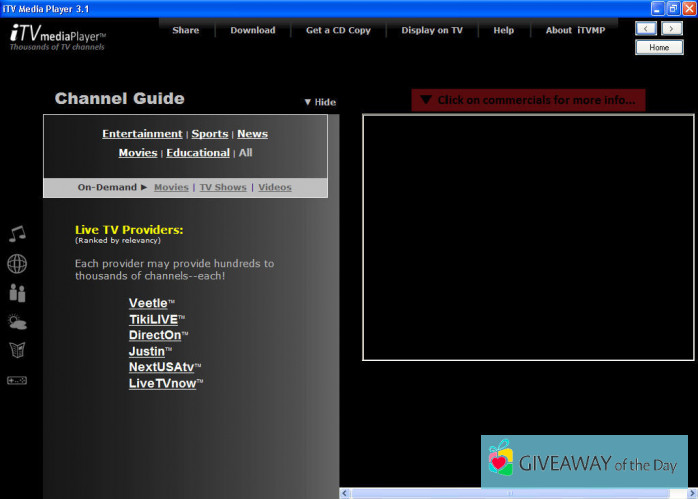
Task: Click the globe web icon in sidebar
Action: point(17,264)
